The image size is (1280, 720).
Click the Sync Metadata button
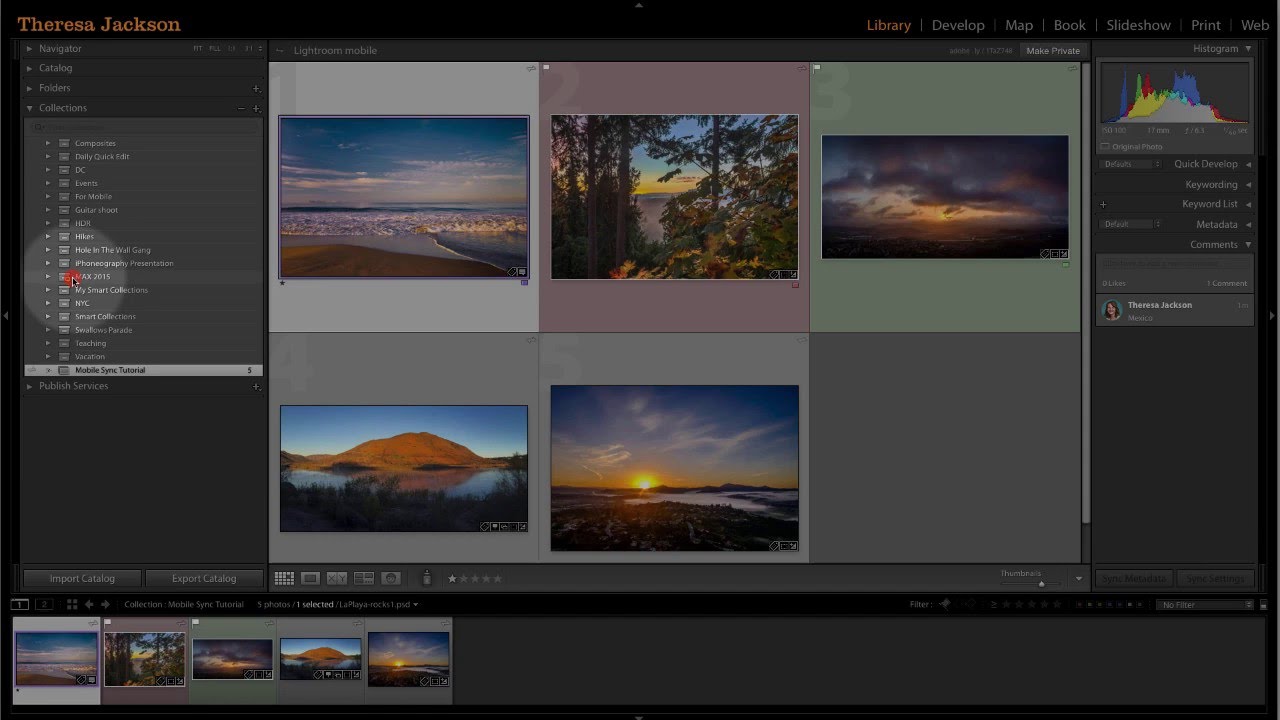click(1134, 579)
